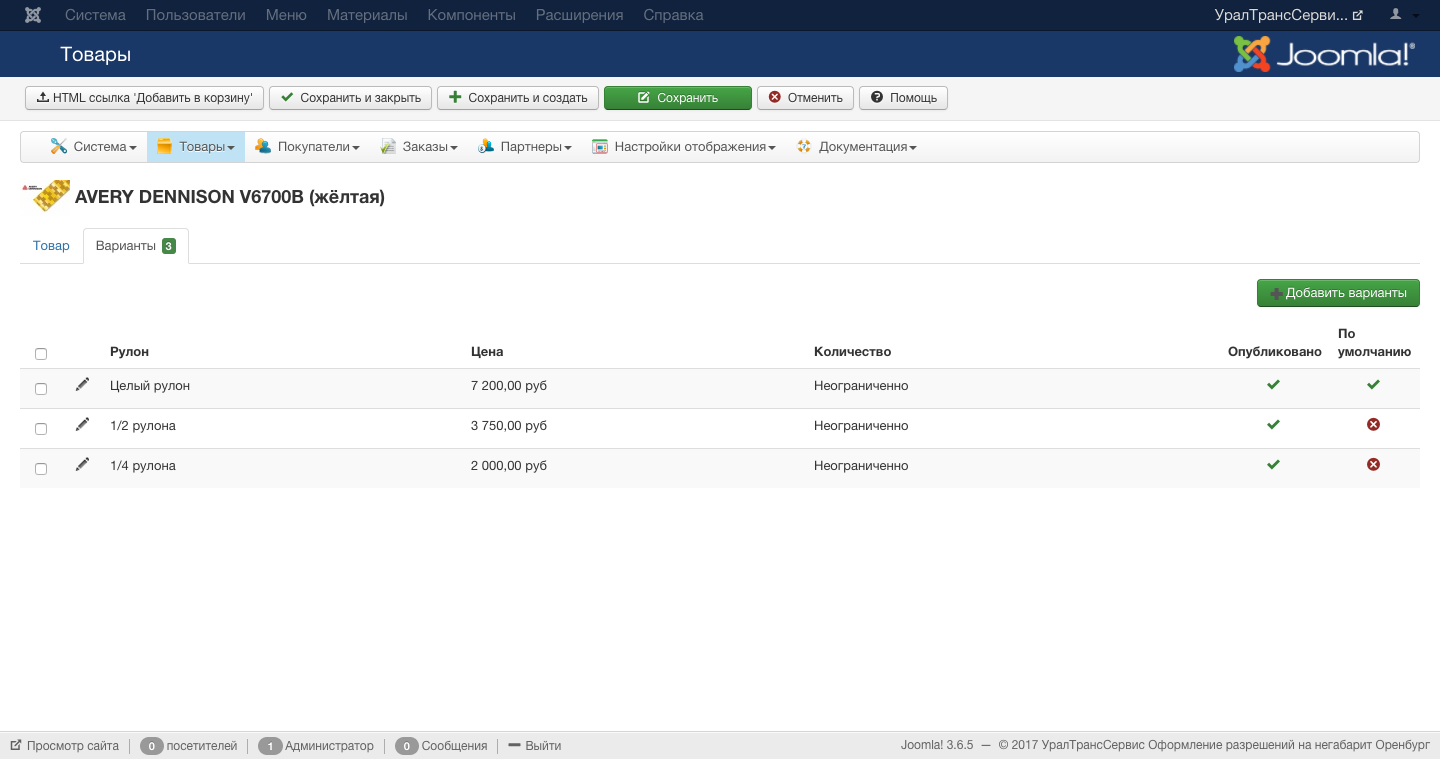Click the pencil edit icon for 1/2 рулона
The image size is (1440, 759).
82,425
